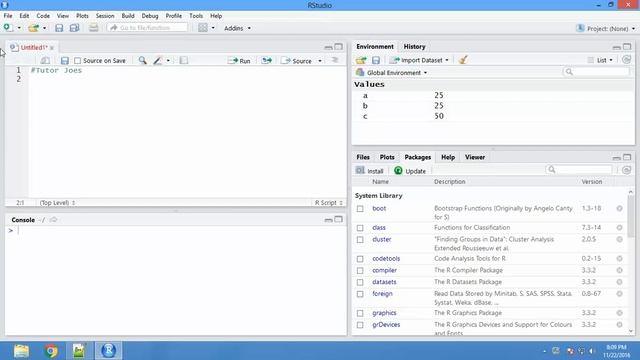Open the Session menu
This screenshot has width=640, height=360.
pyautogui.click(x=105, y=16)
